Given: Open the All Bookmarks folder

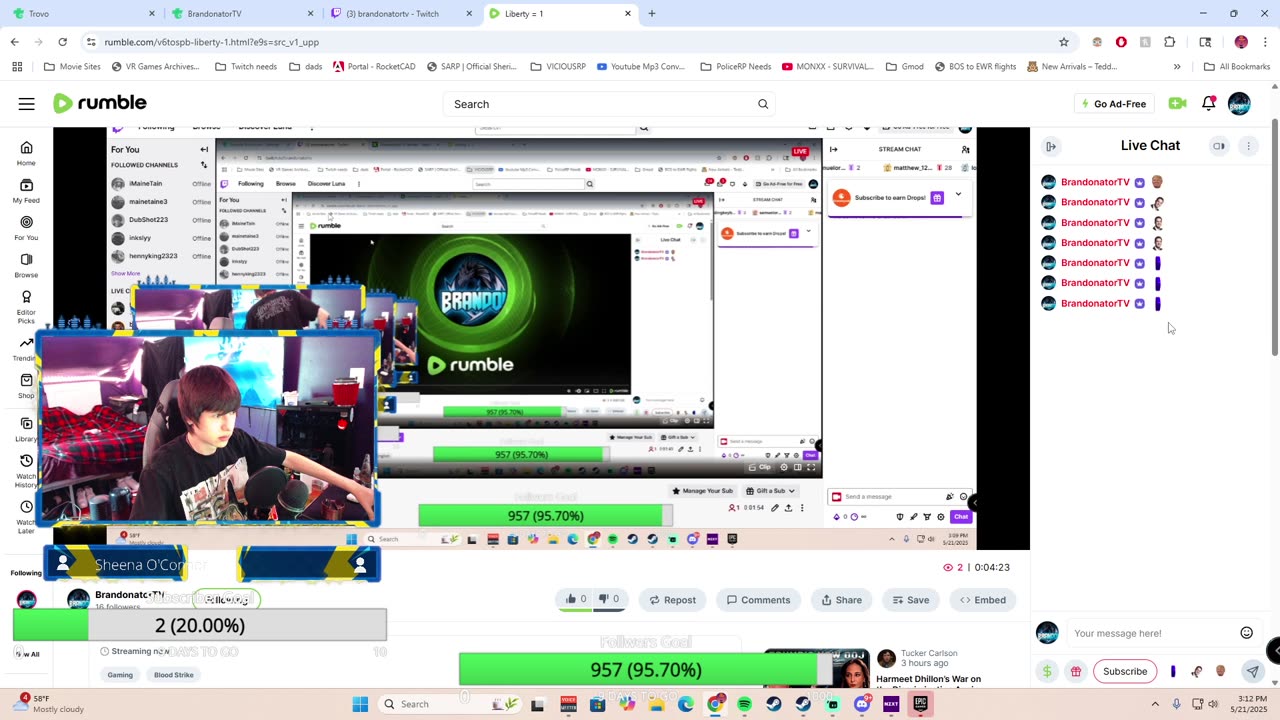Looking at the screenshot, I should click(x=1237, y=67).
